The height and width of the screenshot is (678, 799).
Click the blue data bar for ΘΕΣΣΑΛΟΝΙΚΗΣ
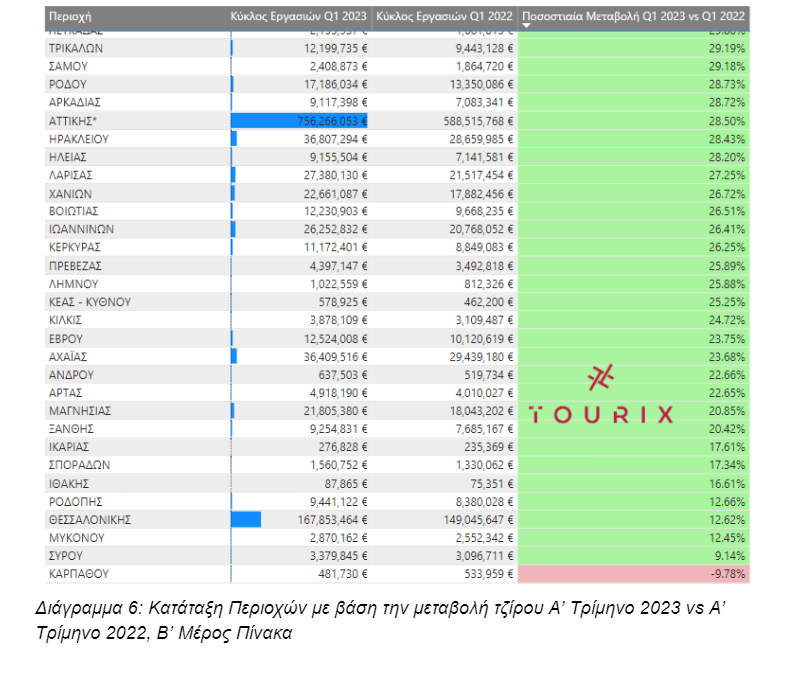click(x=246, y=519)
